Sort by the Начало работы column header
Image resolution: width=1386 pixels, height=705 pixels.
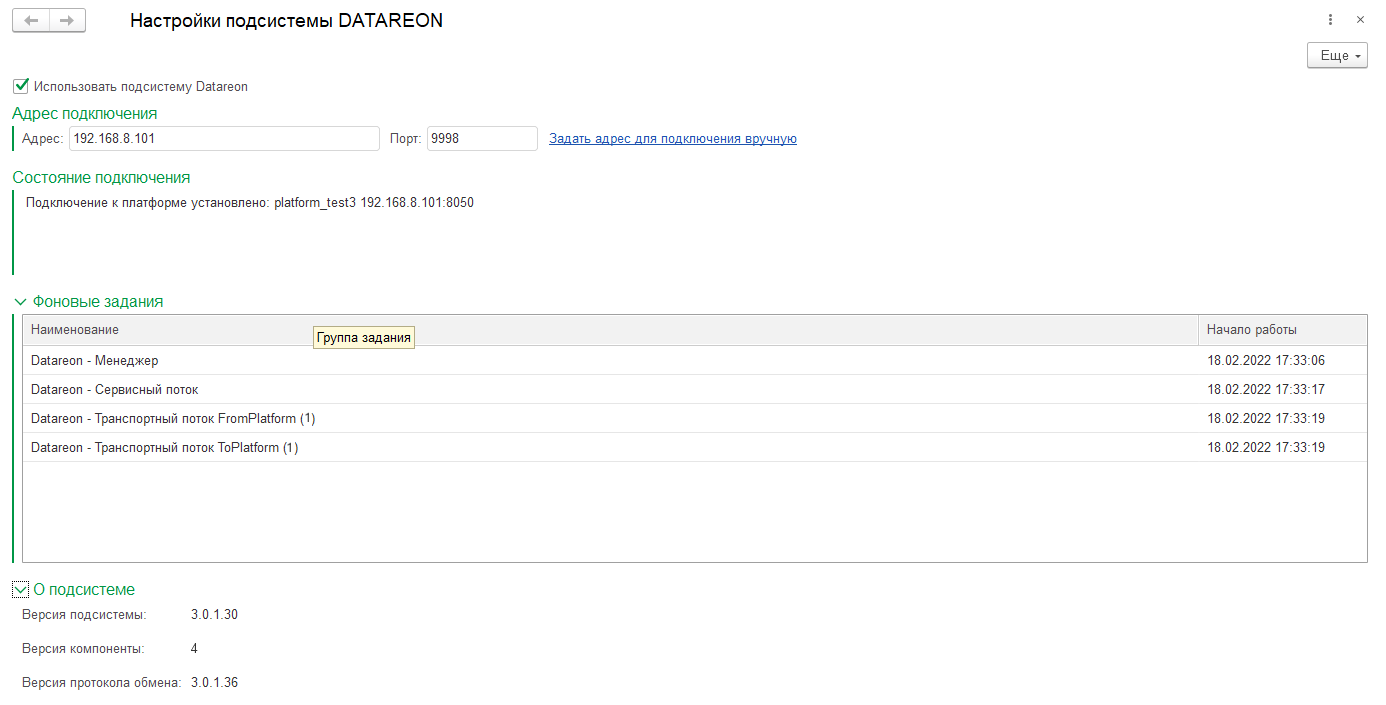pyautogui.click(x=1251, y=330)
